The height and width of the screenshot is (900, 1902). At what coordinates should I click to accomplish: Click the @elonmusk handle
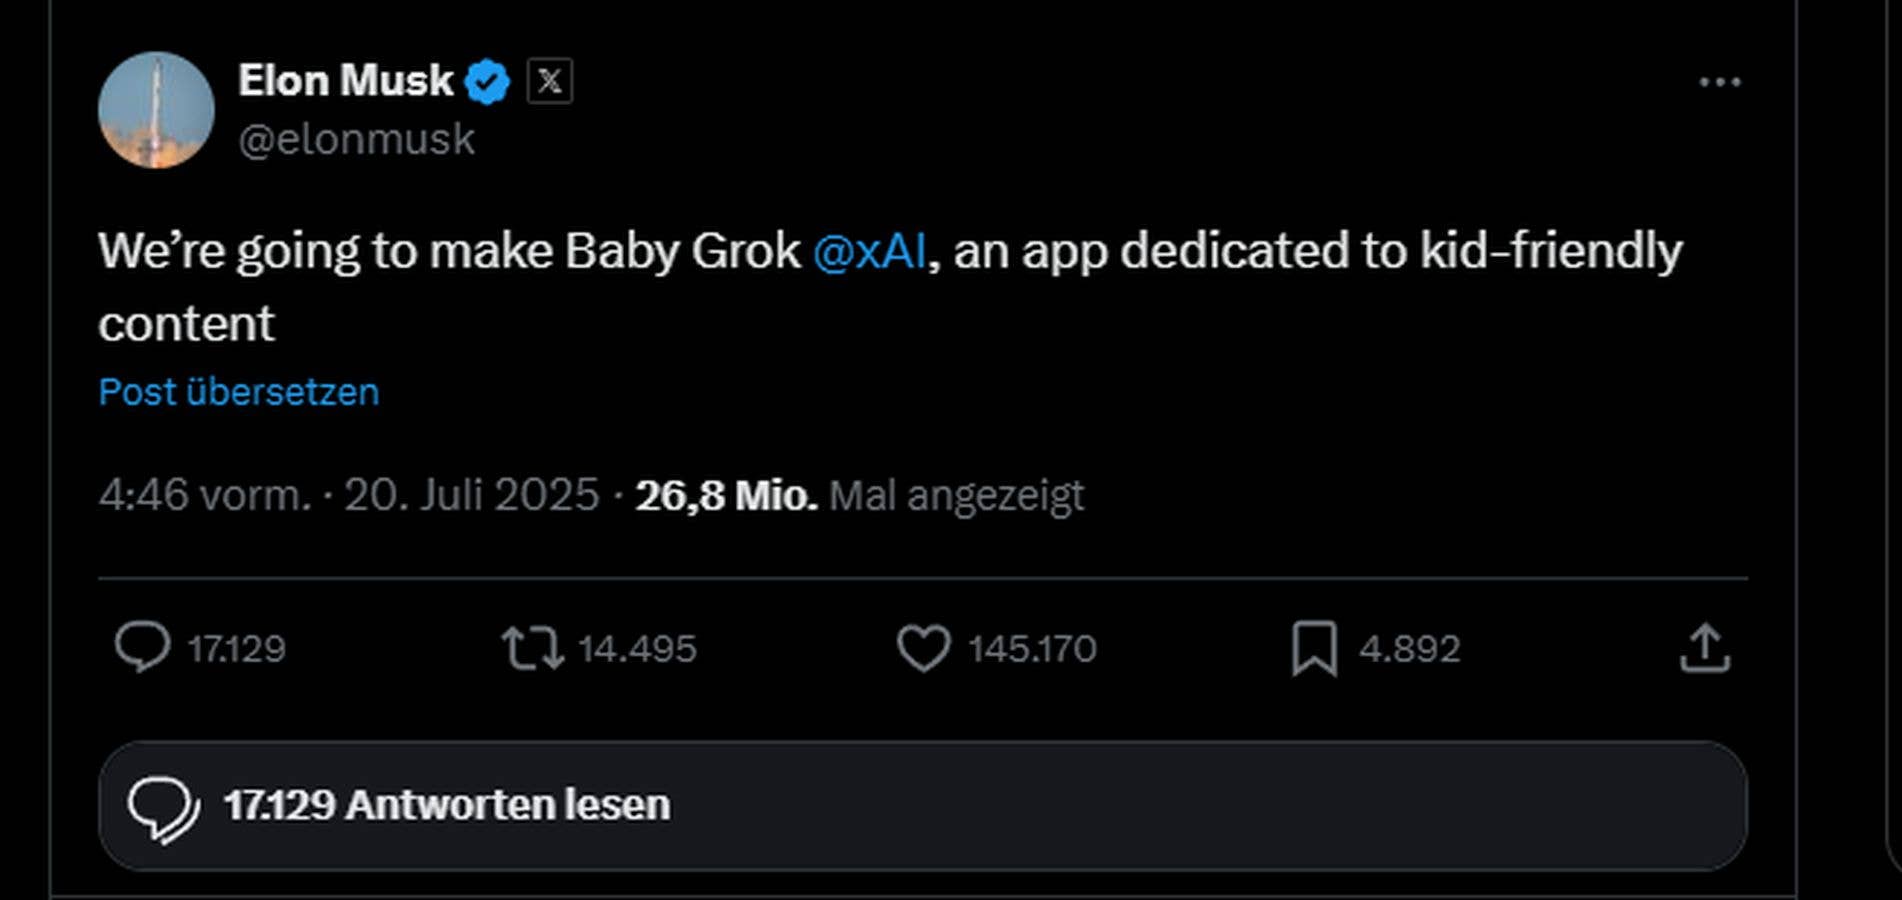click(356, 139)
